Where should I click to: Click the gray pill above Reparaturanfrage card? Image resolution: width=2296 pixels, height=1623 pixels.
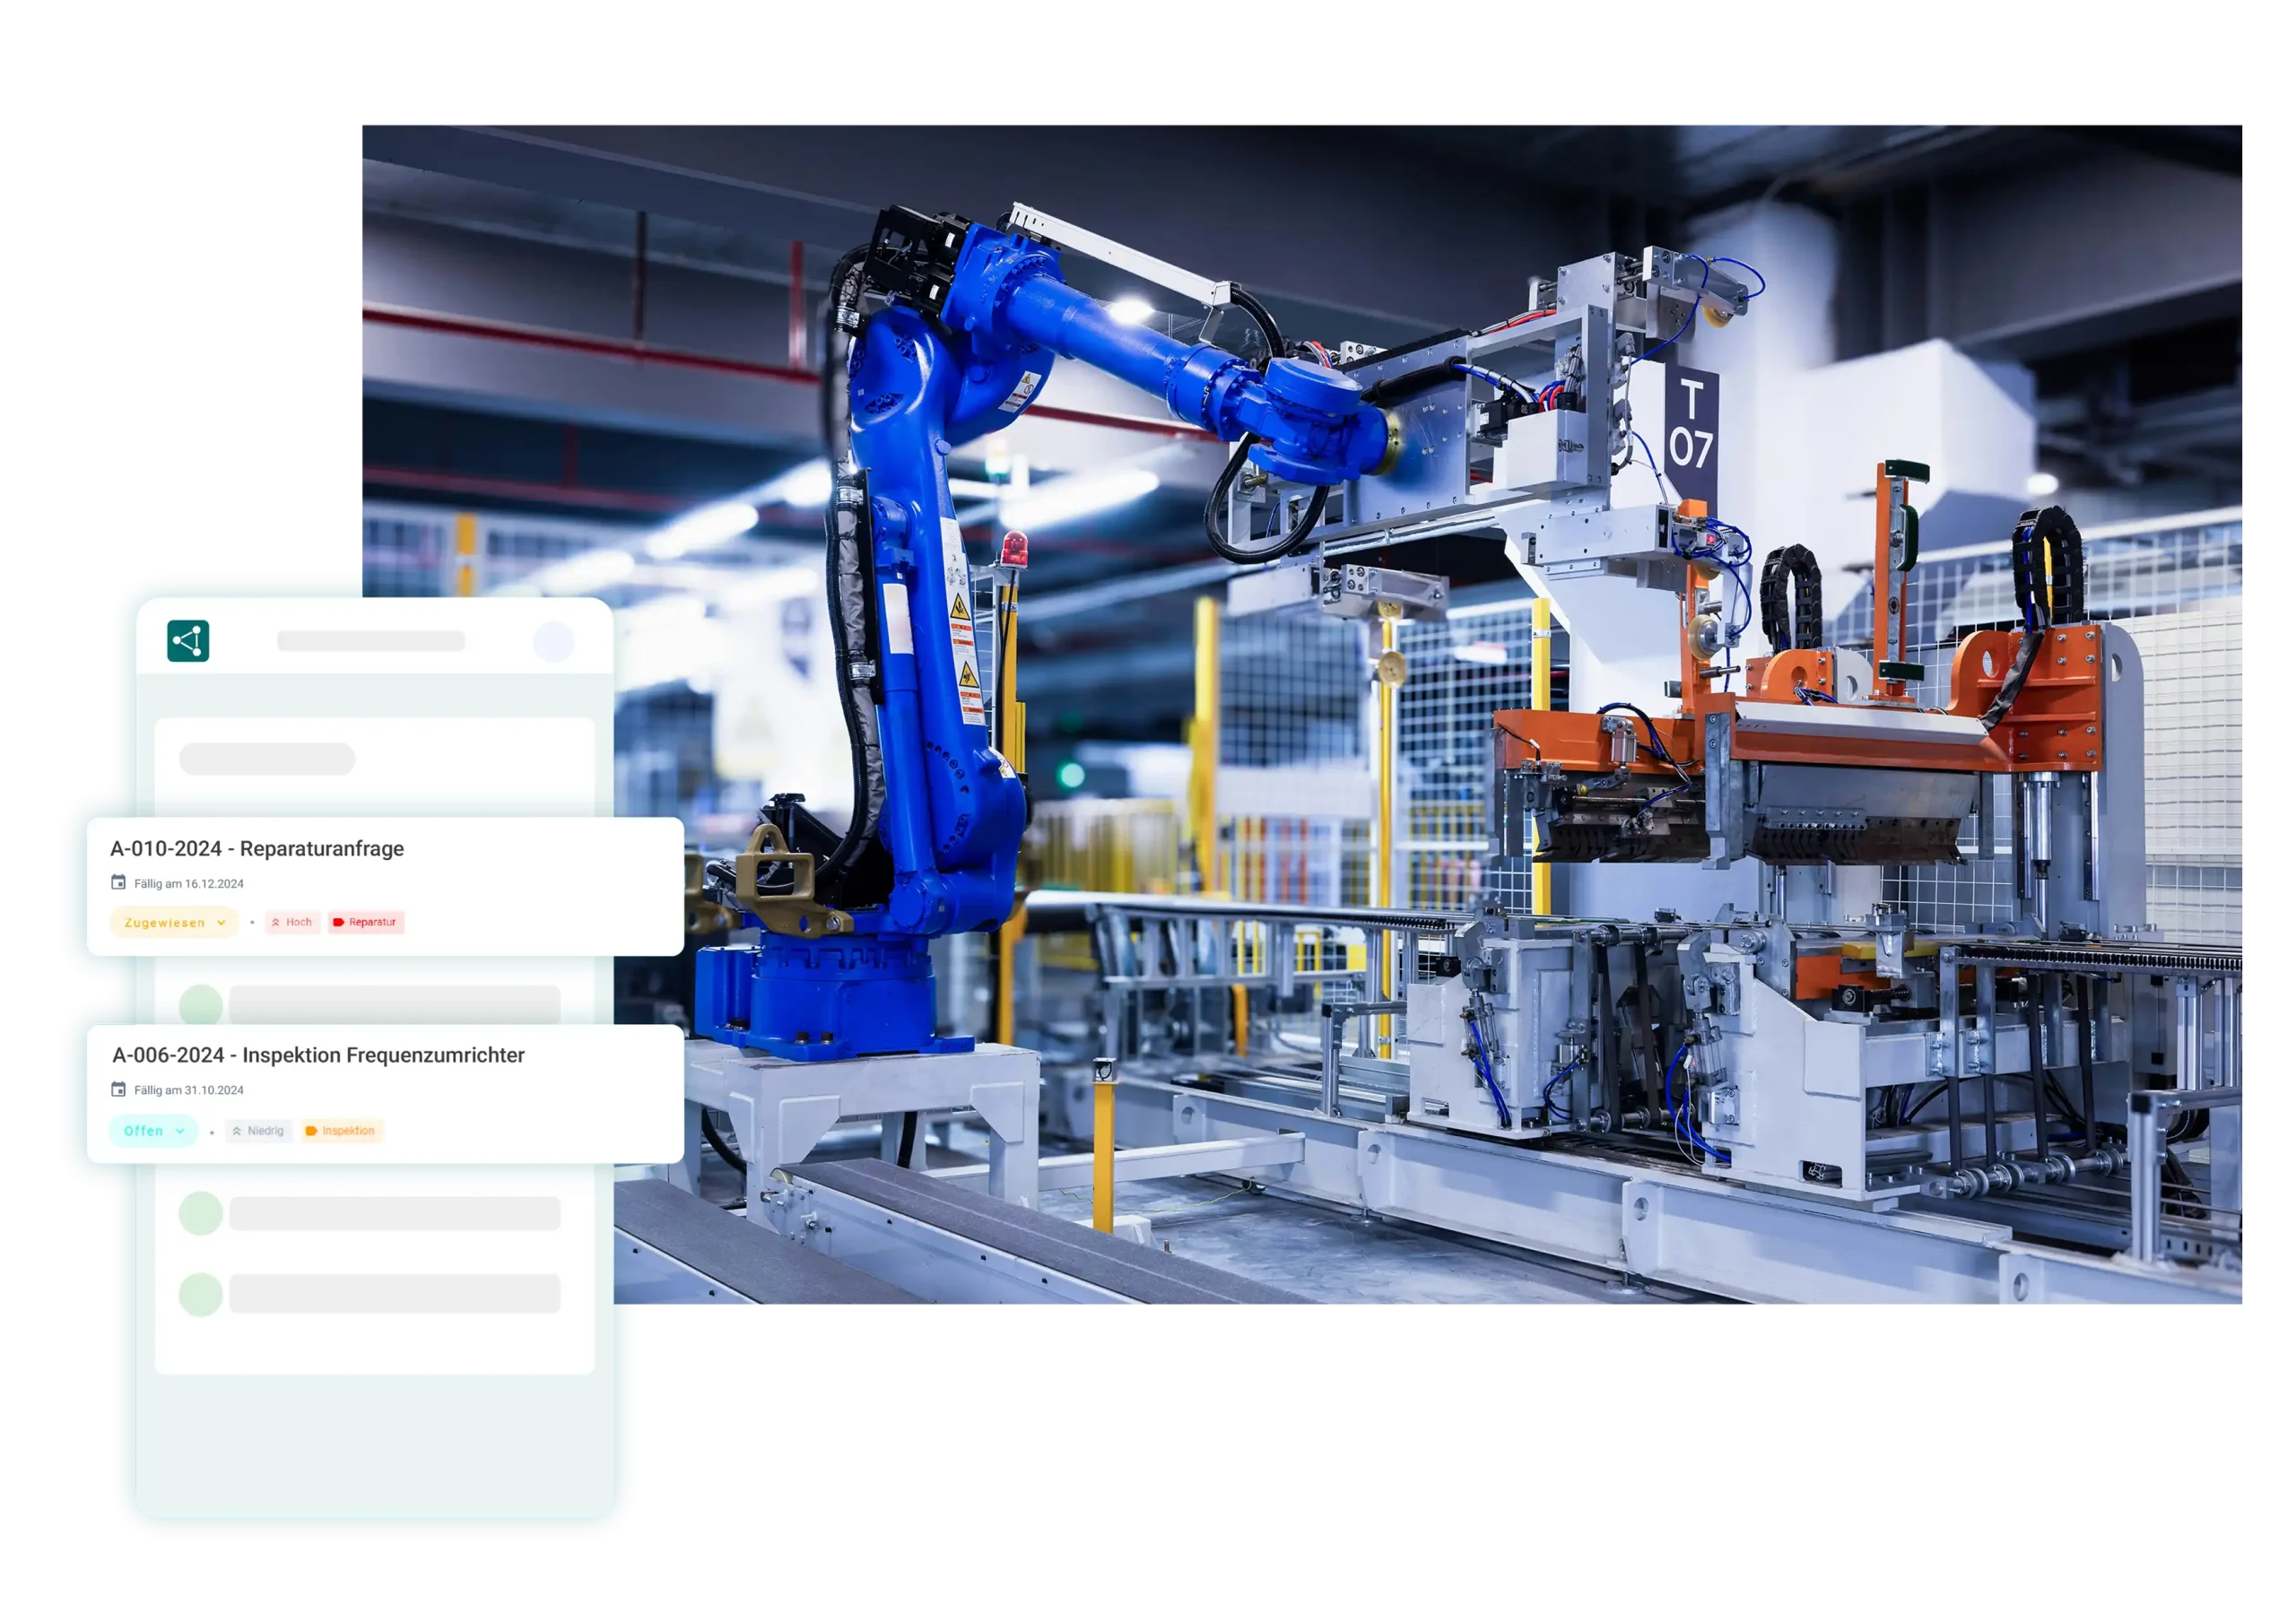[x=267, y=759]
